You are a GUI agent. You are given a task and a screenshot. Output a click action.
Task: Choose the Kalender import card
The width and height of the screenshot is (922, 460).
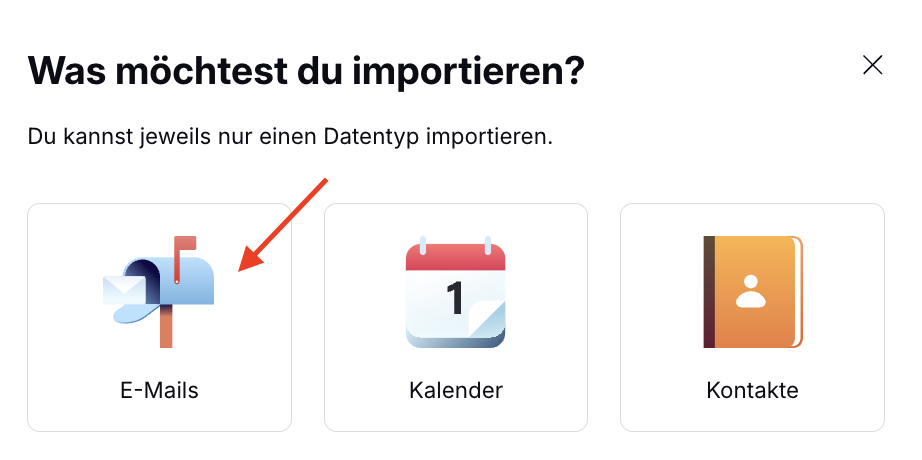tap(455, 317)
